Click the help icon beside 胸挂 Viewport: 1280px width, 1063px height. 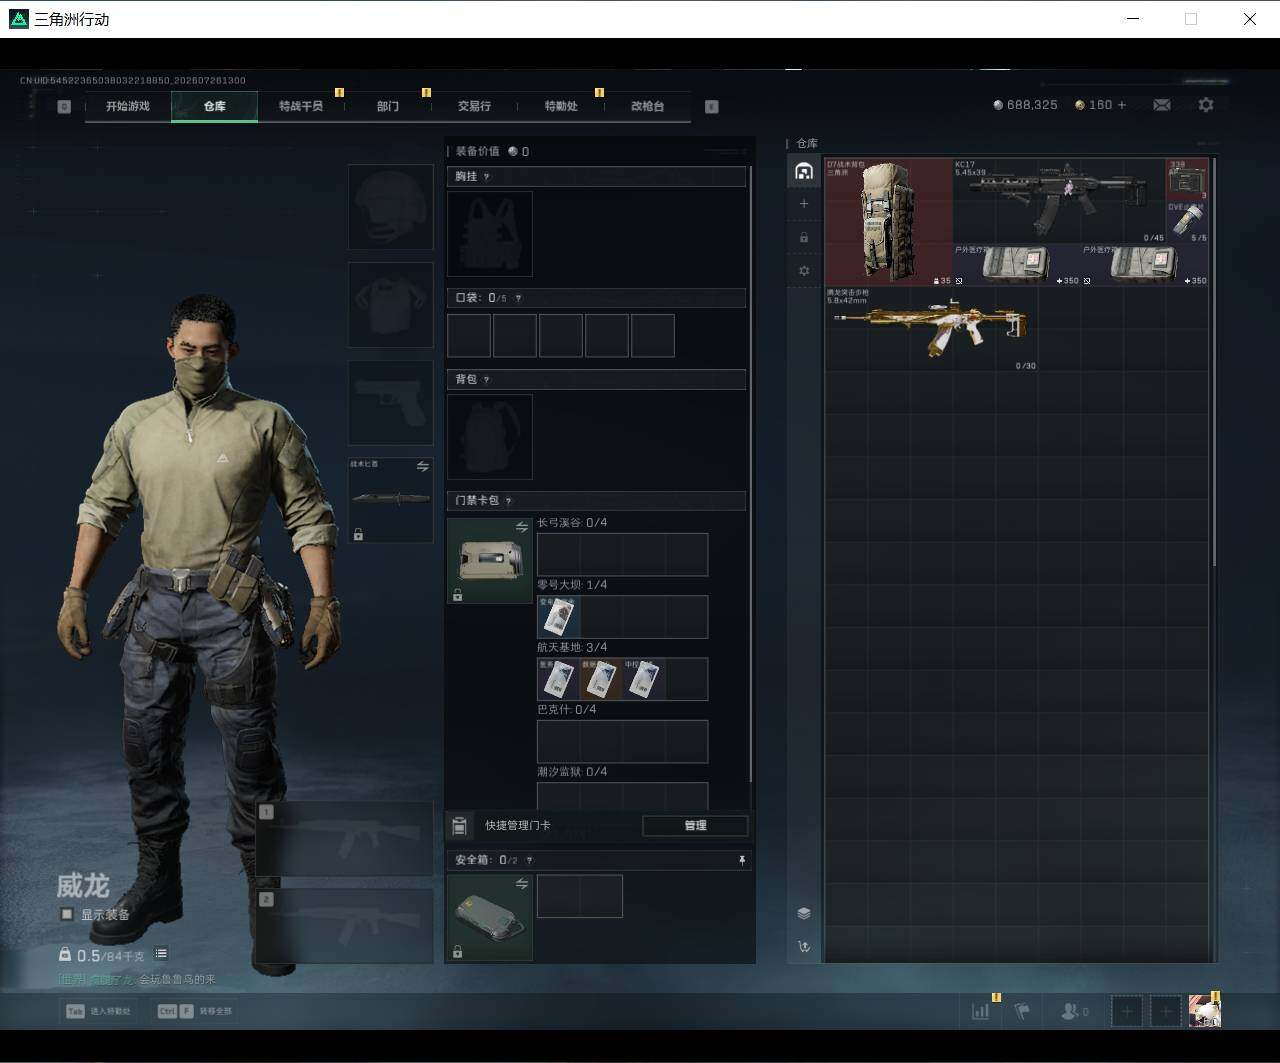coord(487,177)
